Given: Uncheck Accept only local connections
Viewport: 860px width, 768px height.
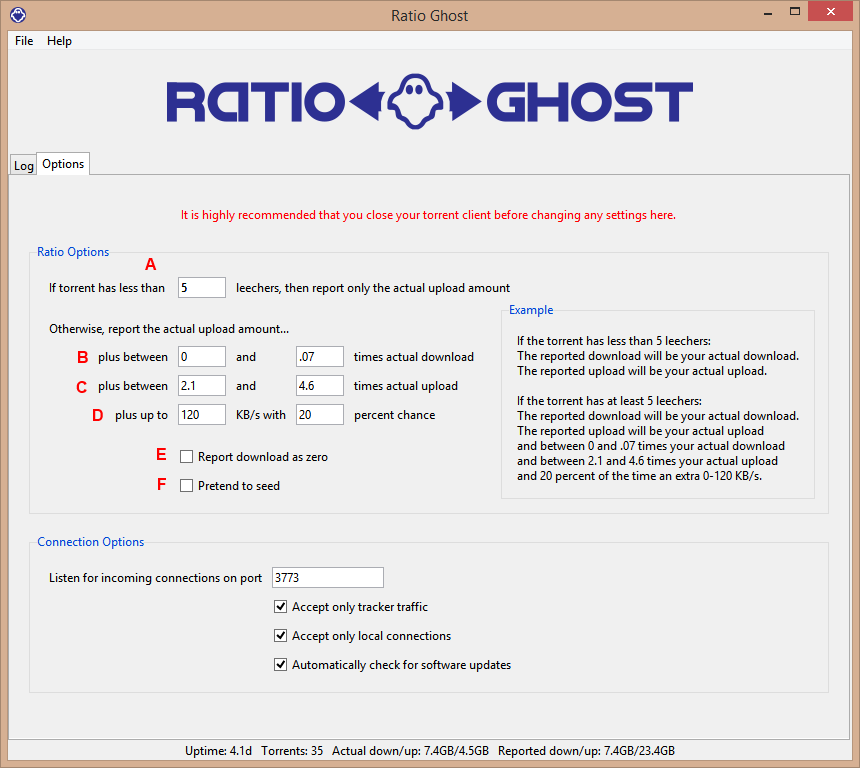Looking at the screenshot, I should (280, 635).
